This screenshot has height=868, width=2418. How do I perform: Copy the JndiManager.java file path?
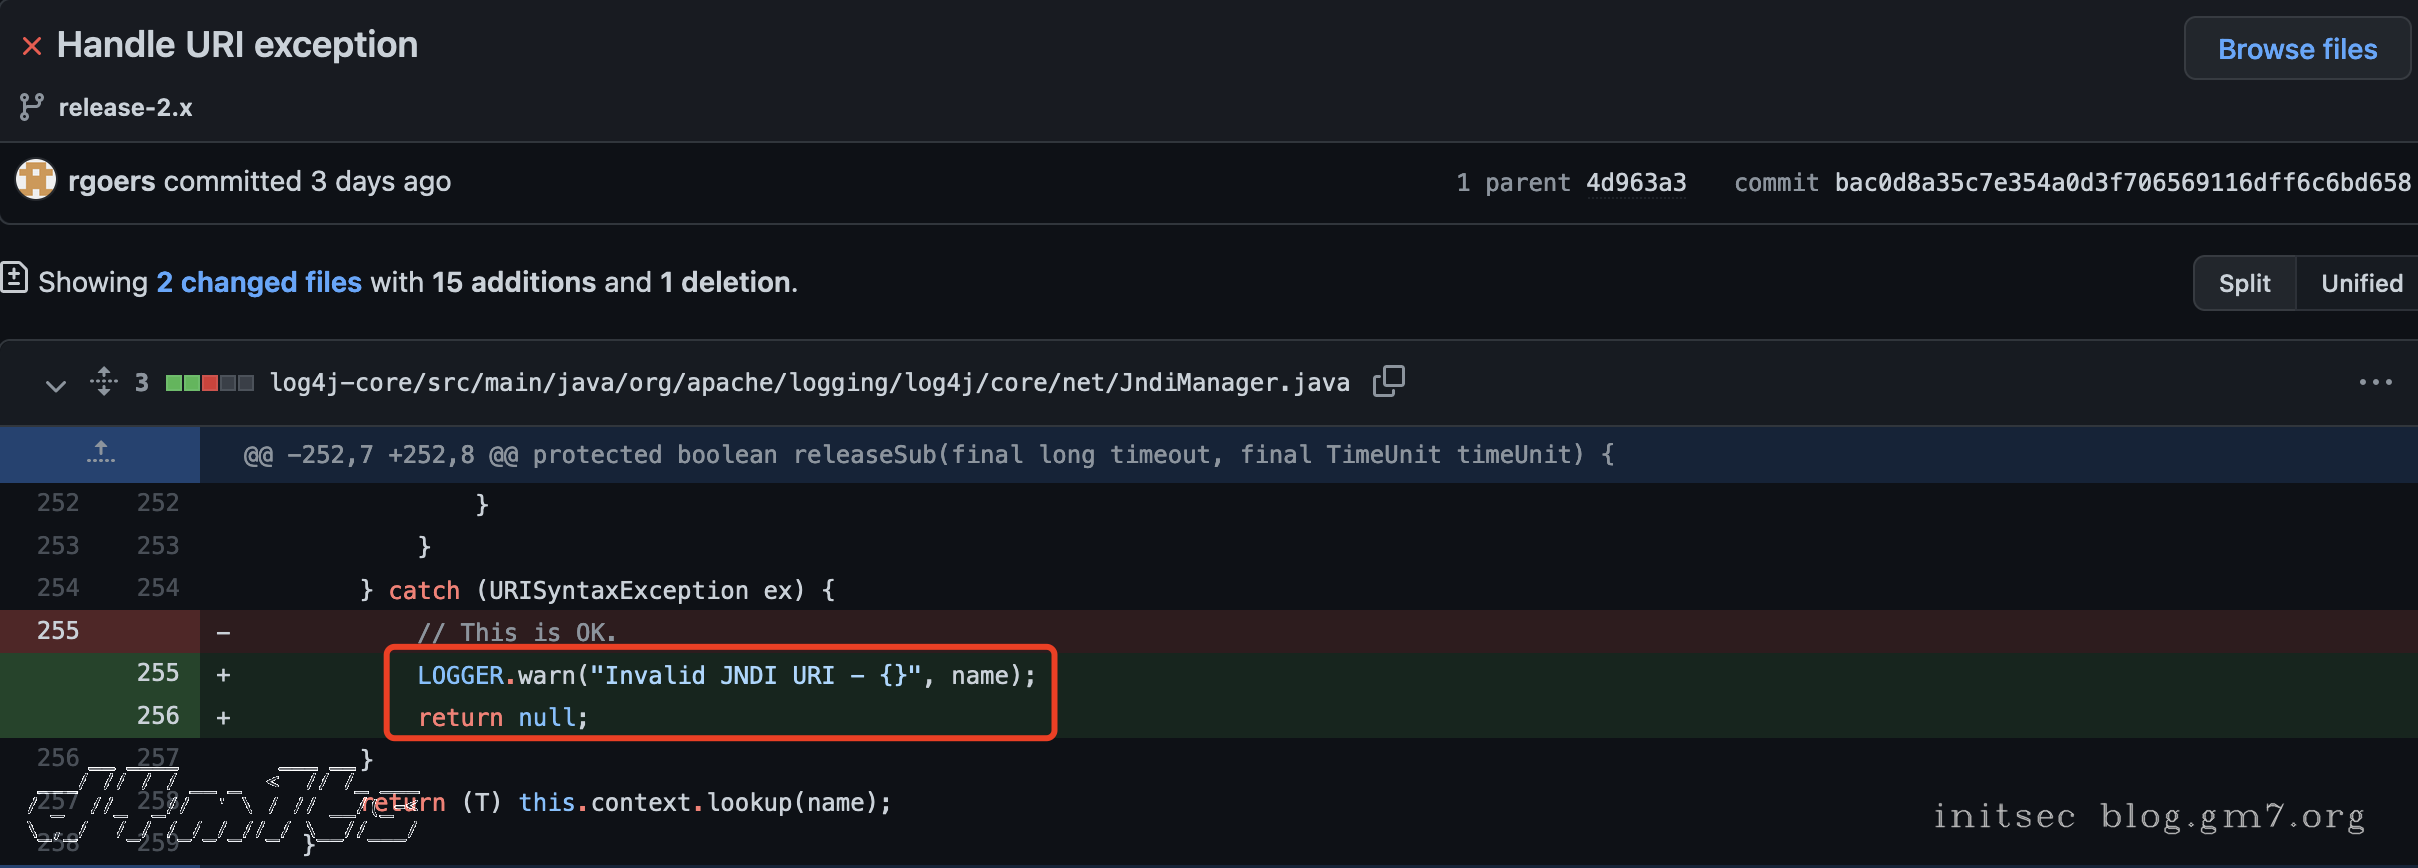(x=1388, y=382)
